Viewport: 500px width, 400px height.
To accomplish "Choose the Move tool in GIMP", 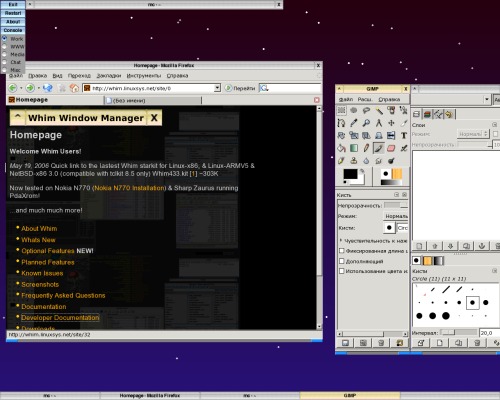I will [x=391, y=123].
